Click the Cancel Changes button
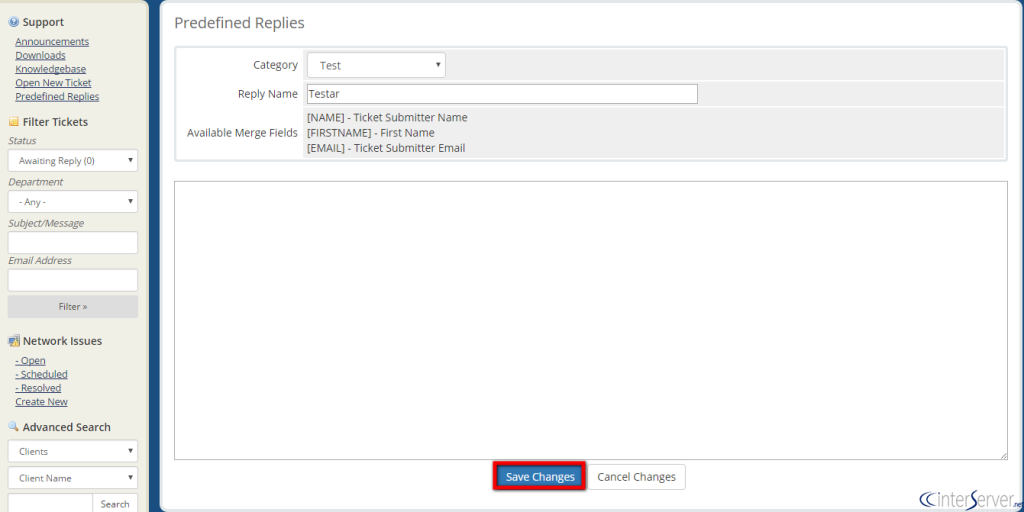Image resolution: width=1024 pixels, height=512 pixels. (636, 477)
